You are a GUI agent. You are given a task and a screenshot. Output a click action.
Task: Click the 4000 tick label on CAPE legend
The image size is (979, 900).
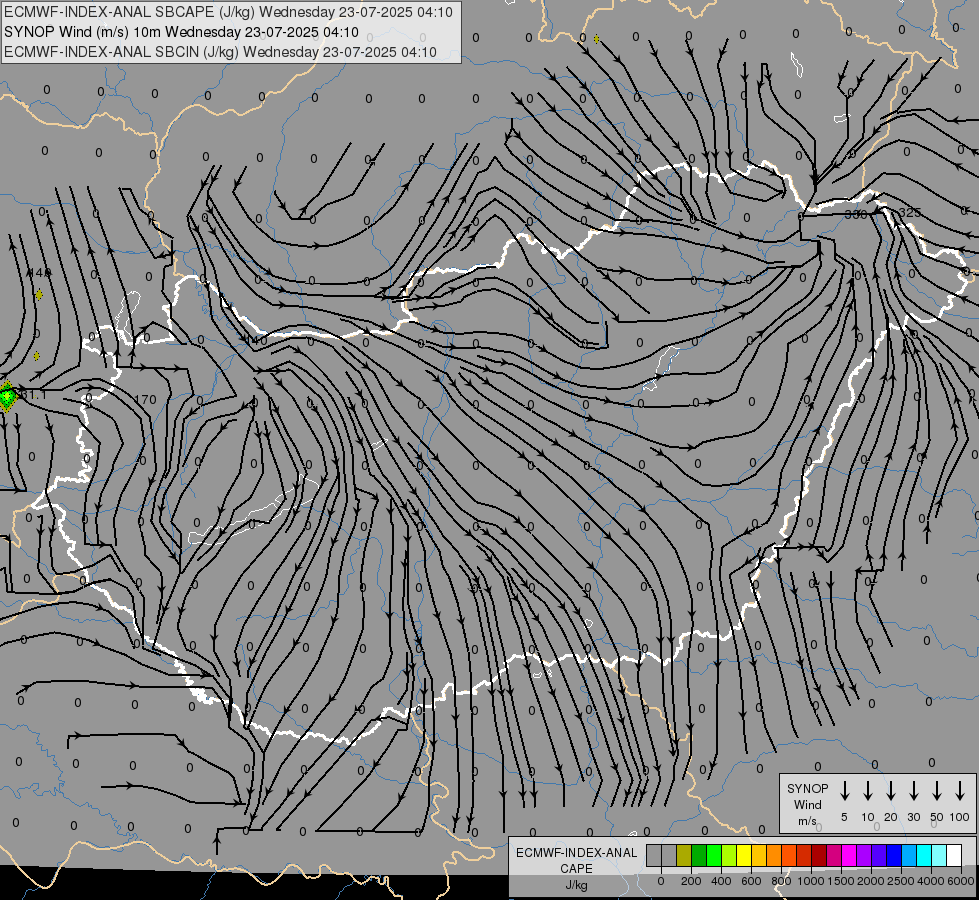[931, 881]
